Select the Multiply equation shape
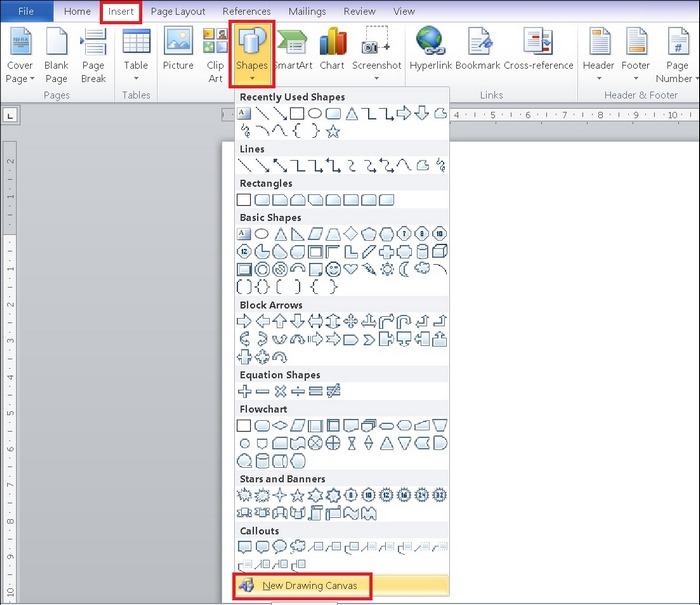This screenshot has height=605, width=700. tap(280, 391)
